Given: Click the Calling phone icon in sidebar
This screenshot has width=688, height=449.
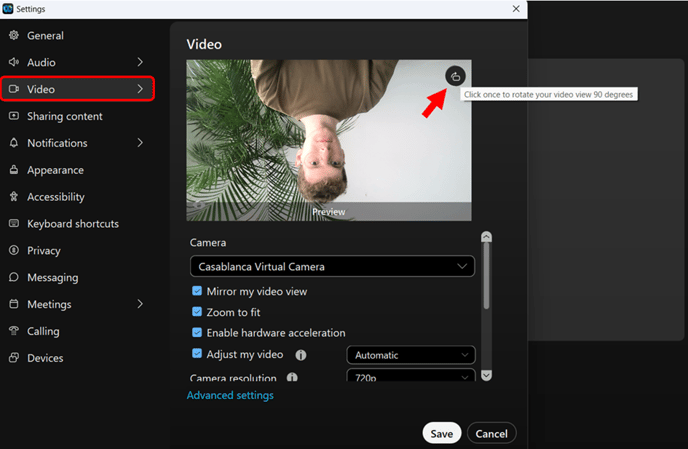Looking at the screenshot, I should tap(14, 331).
